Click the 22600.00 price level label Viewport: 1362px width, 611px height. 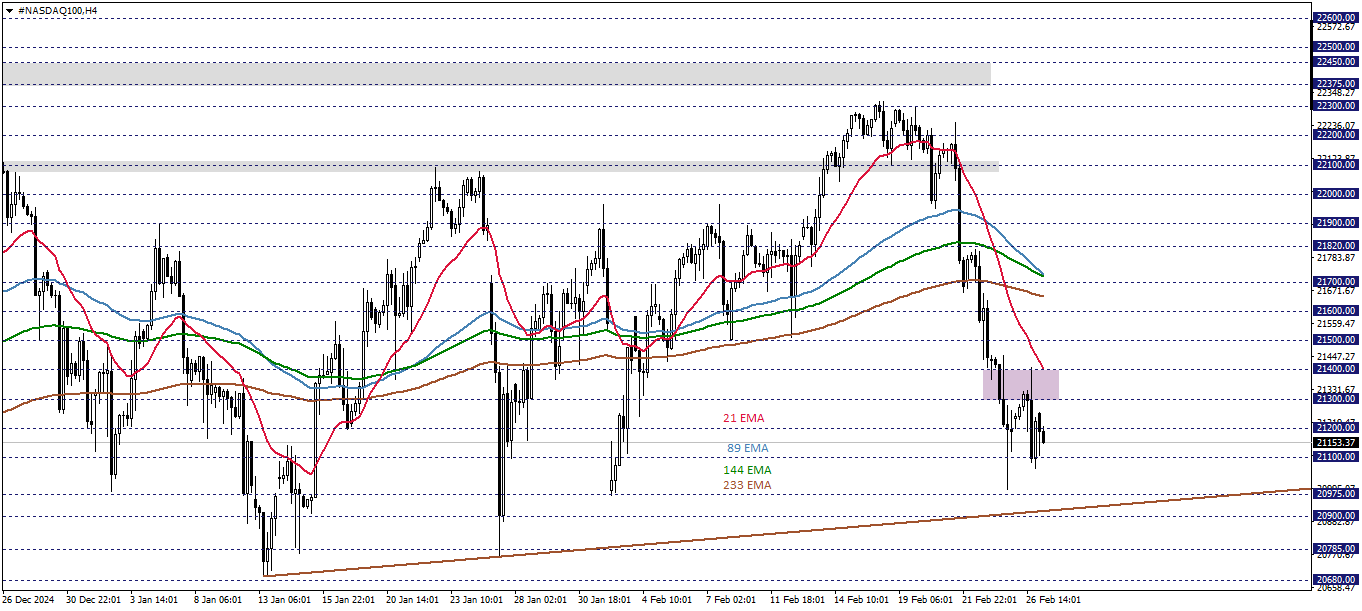(1337, 17)
